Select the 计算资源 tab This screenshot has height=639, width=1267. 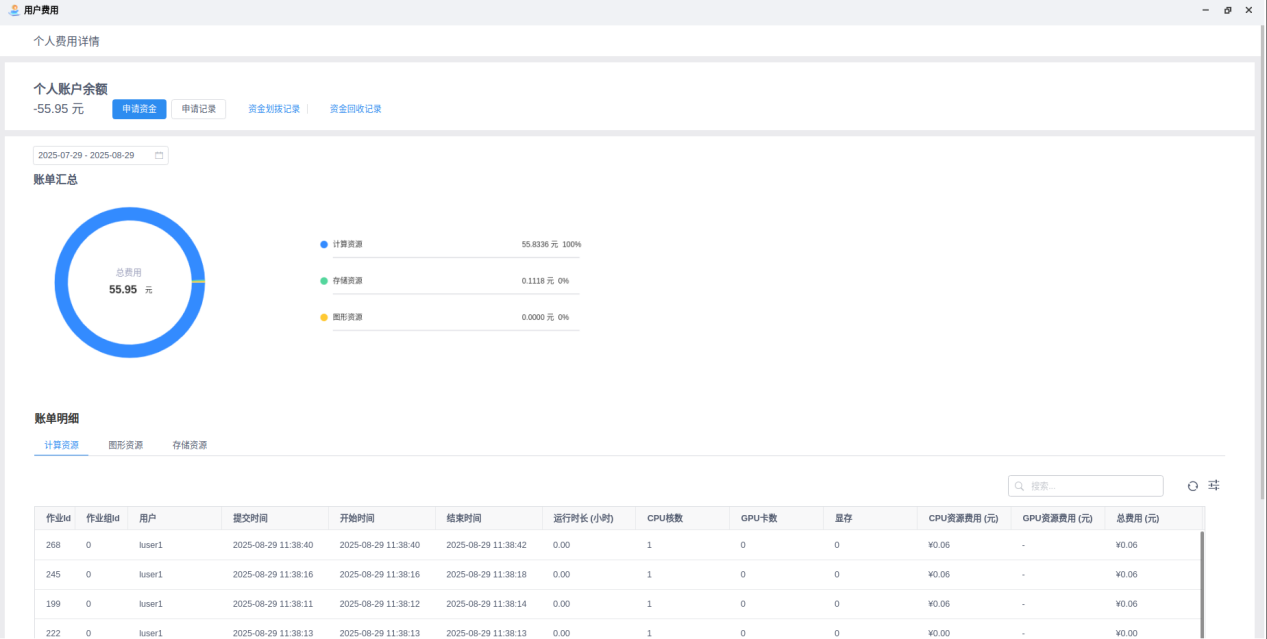pos(61,445)
